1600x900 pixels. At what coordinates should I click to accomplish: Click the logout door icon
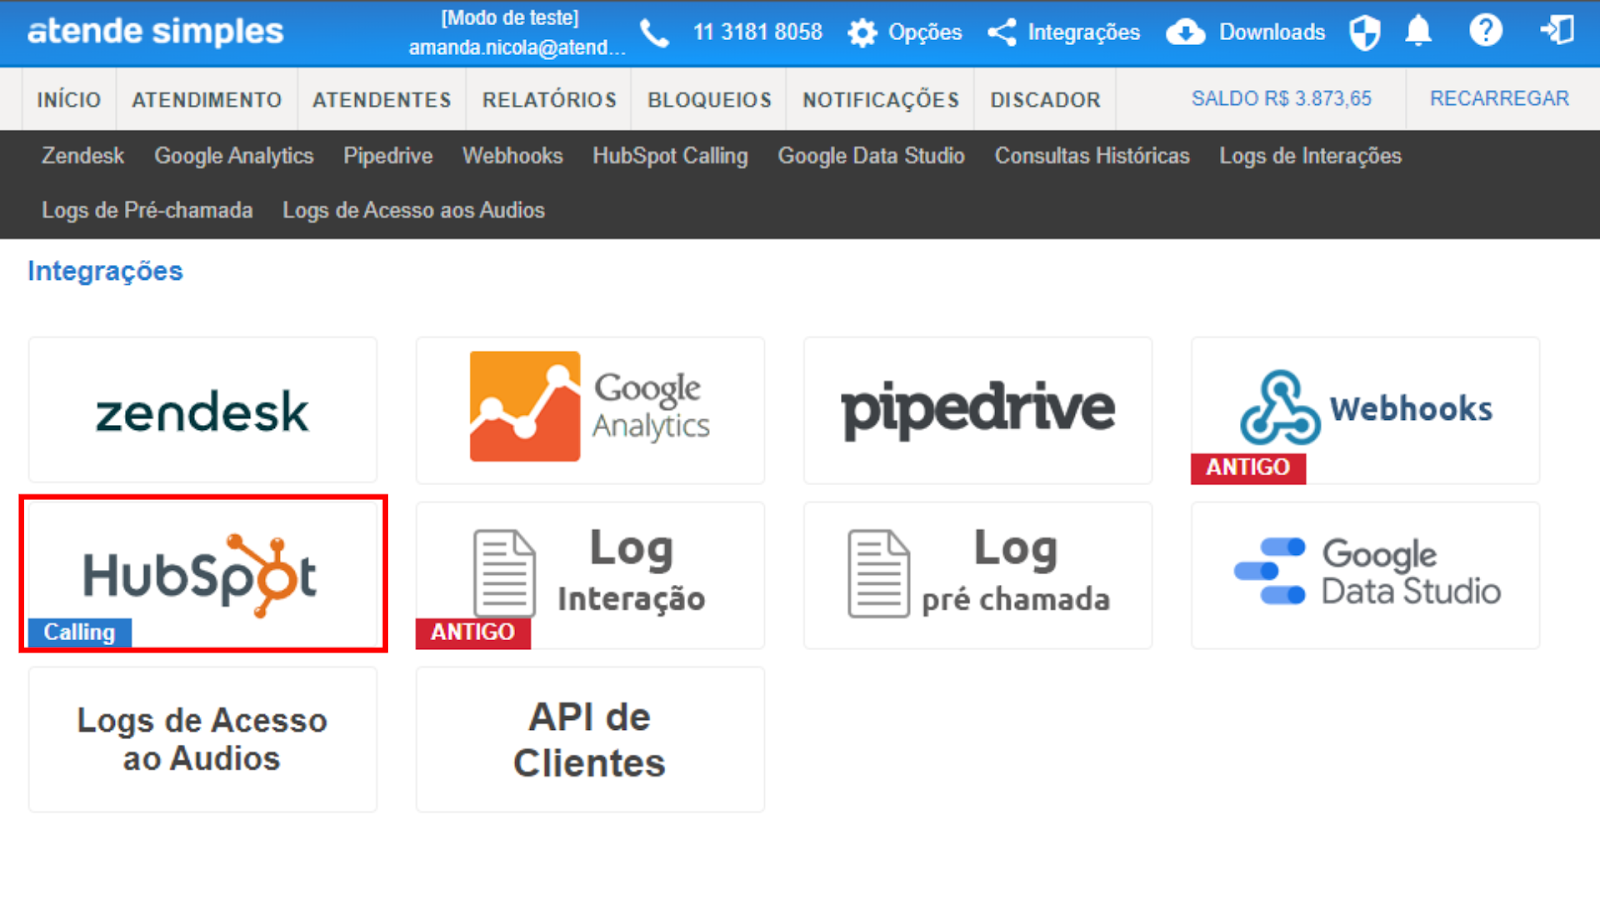click(1557, 30)
